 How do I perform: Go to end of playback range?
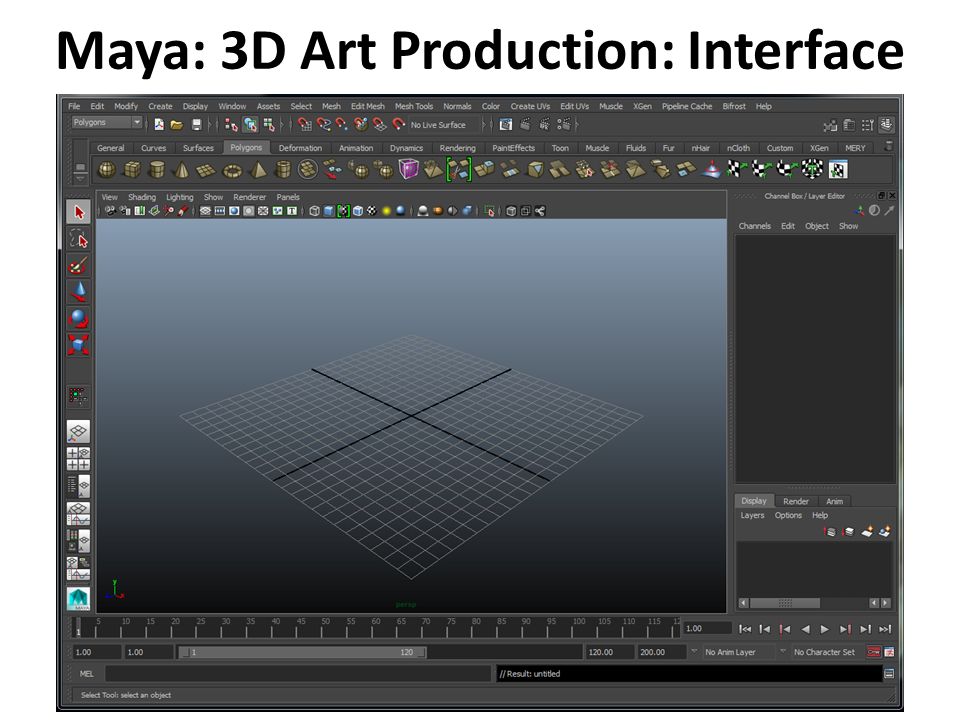click(885, 629)
